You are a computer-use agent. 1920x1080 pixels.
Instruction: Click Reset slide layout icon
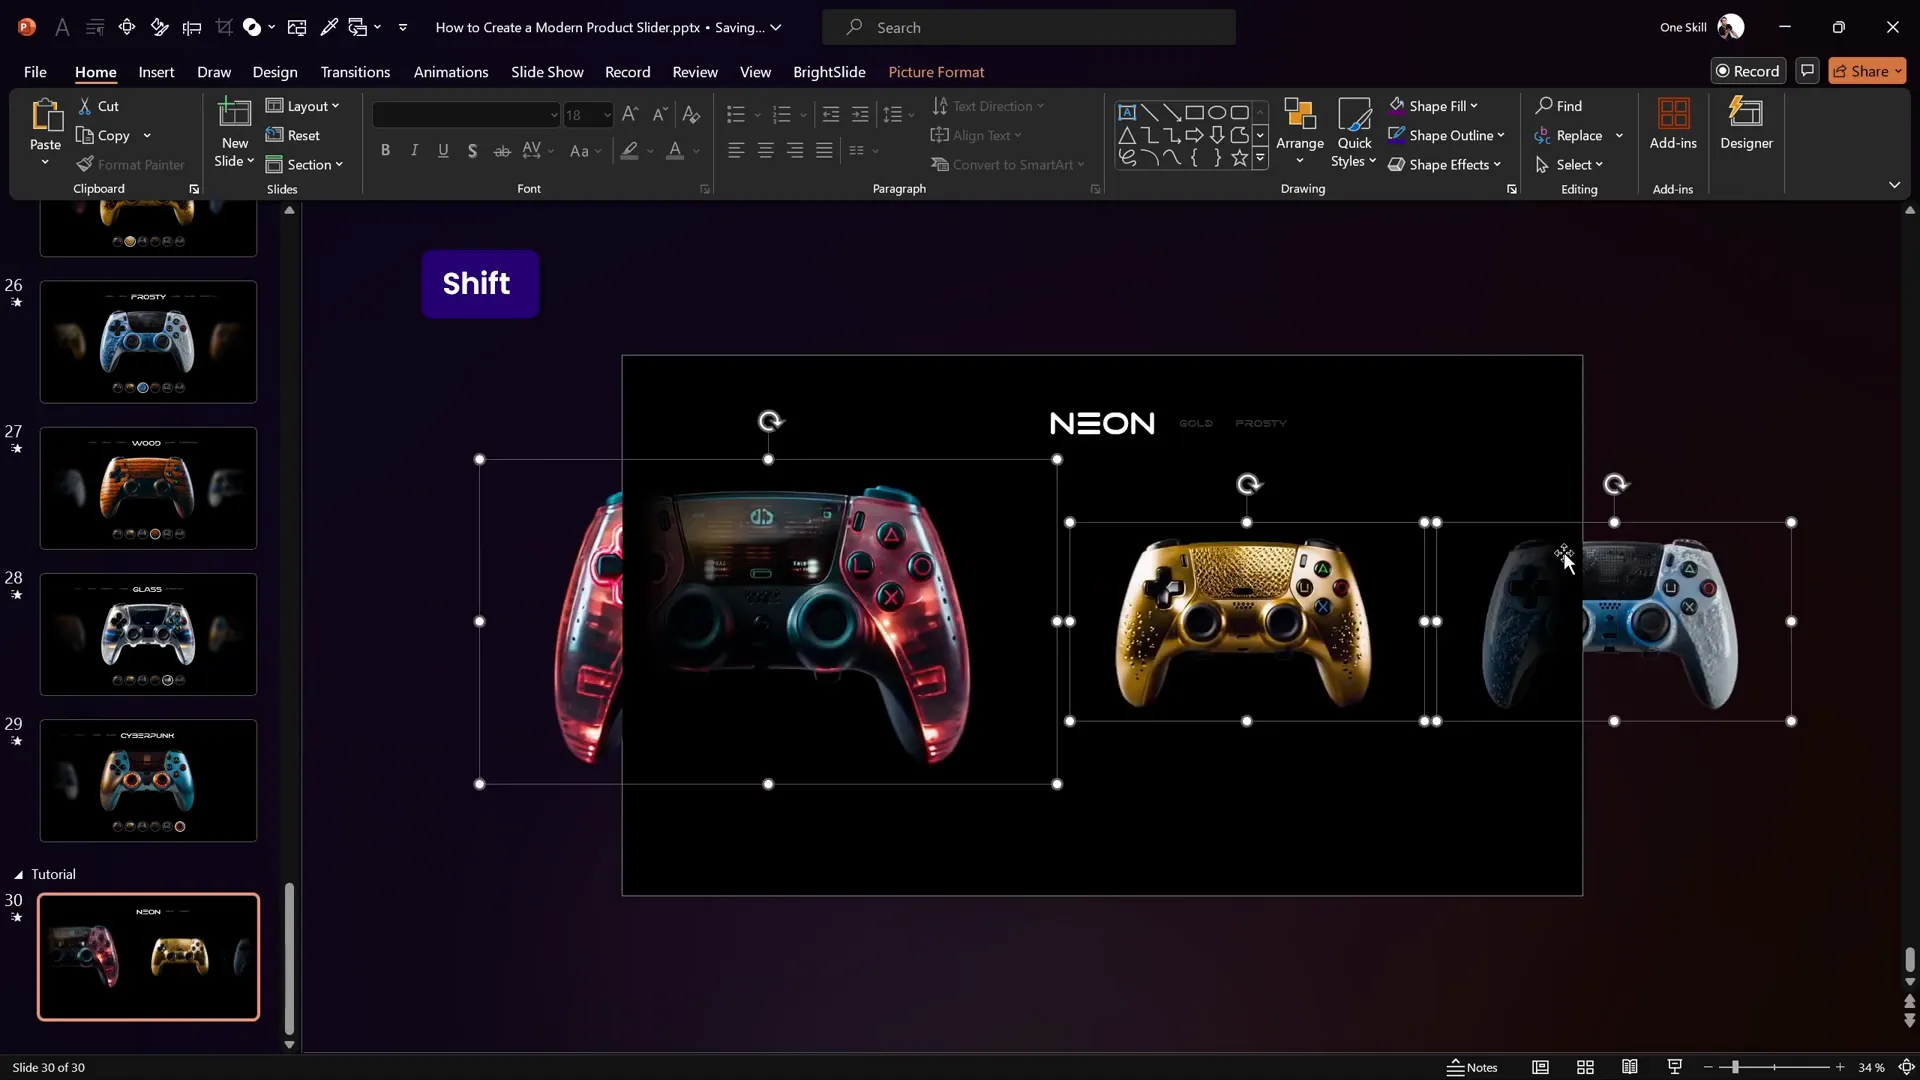click(x=274, y=135)
